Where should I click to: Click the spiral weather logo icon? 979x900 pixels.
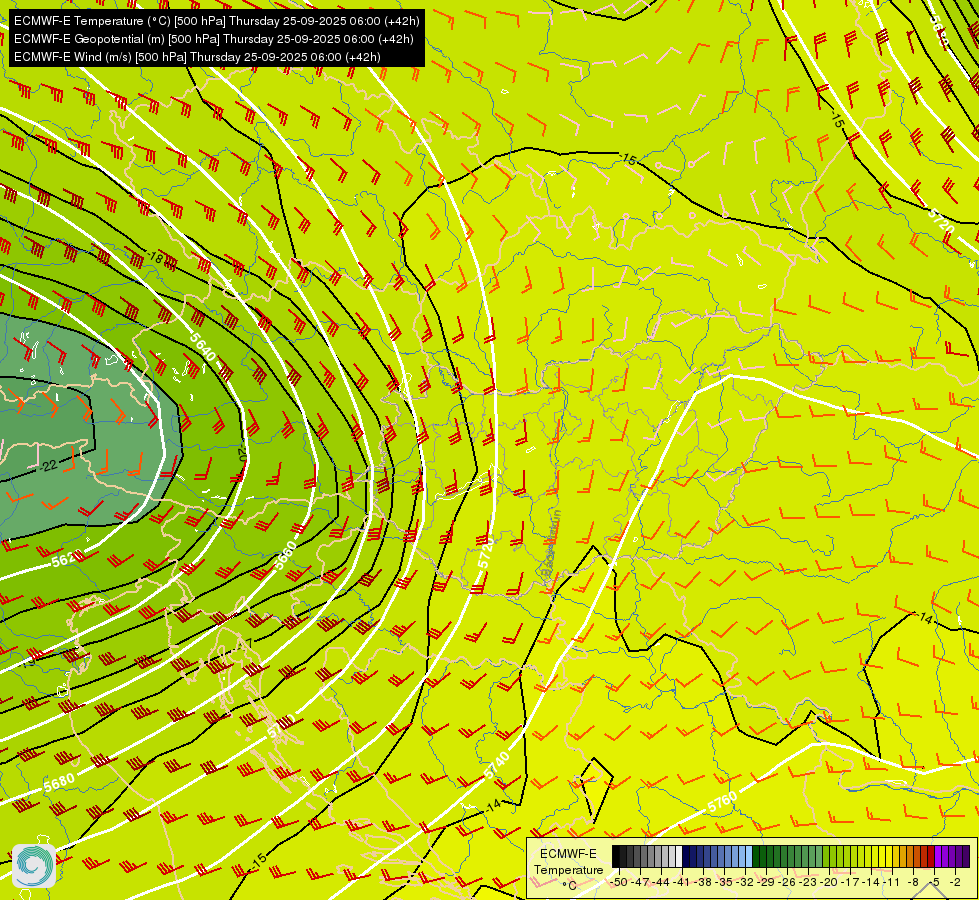[34, 866]
